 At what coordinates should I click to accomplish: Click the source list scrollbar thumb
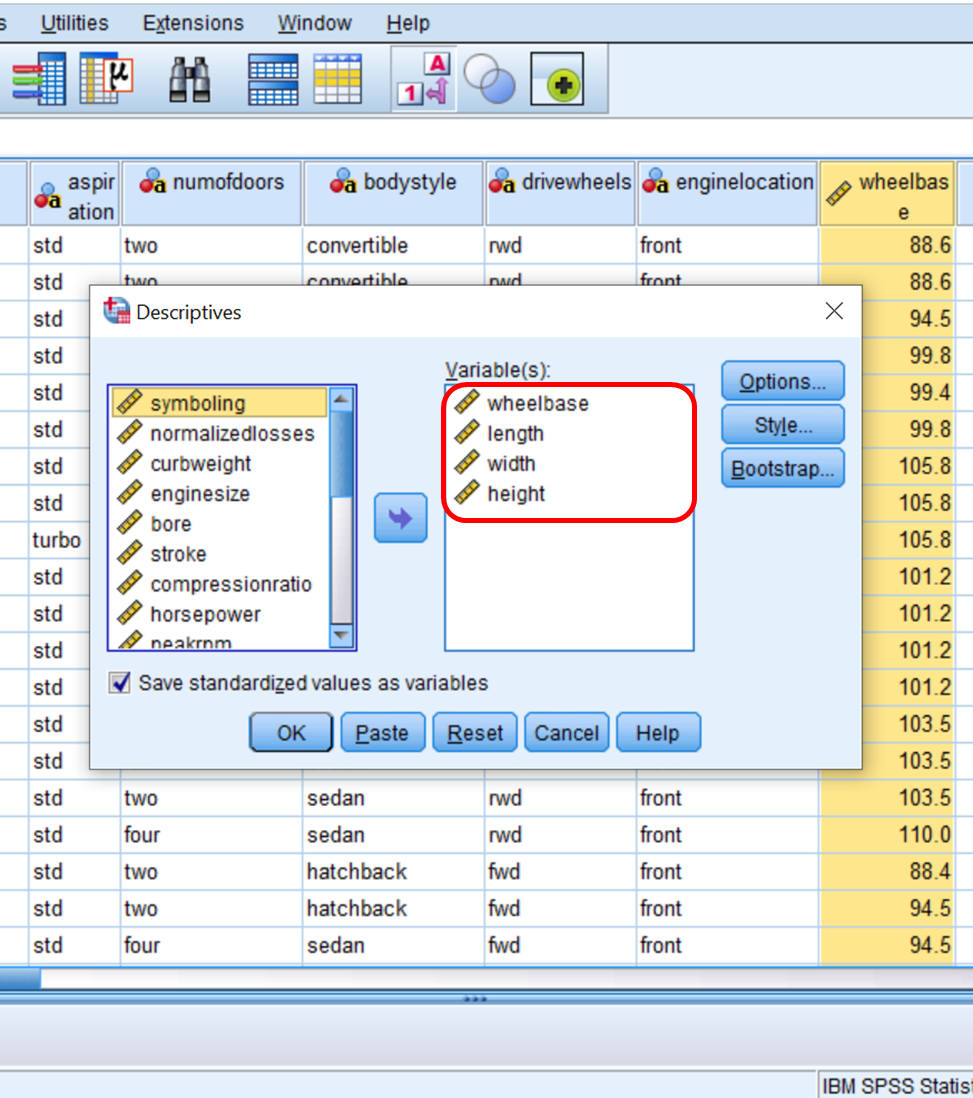(341, 454)
